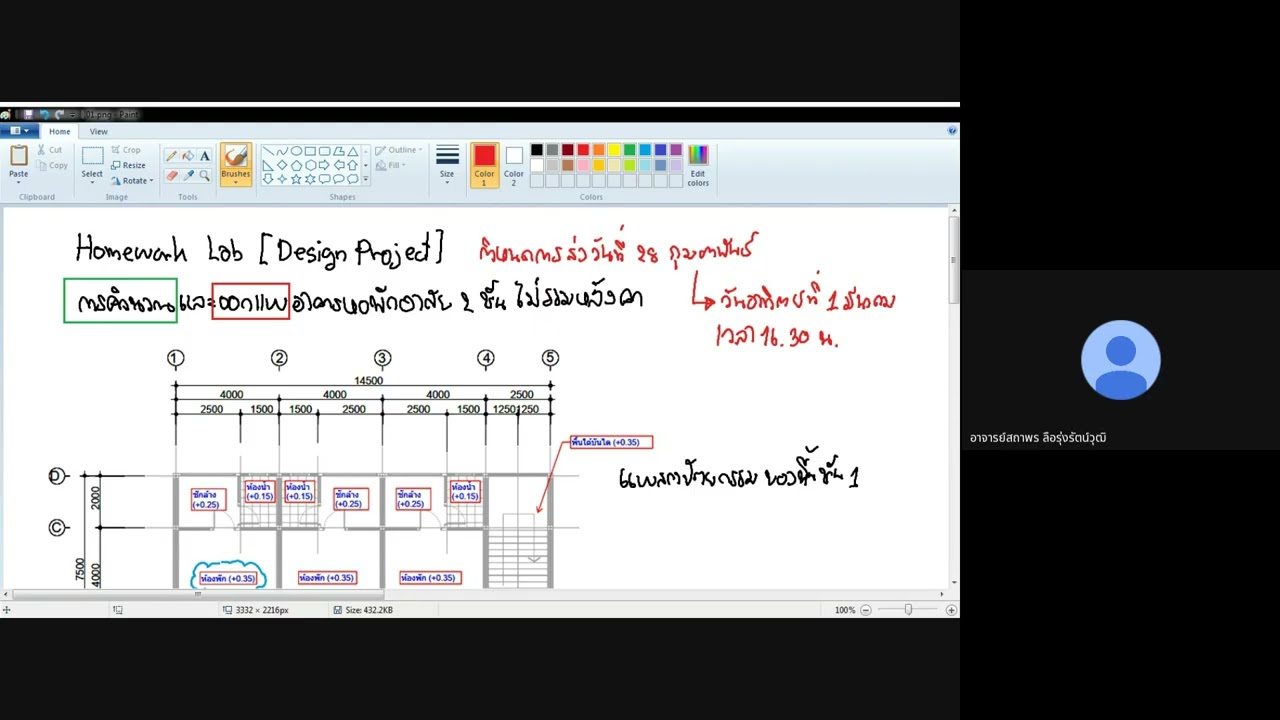
Task: Click the Redo arrow in title bar
Action: pos(59,115)
